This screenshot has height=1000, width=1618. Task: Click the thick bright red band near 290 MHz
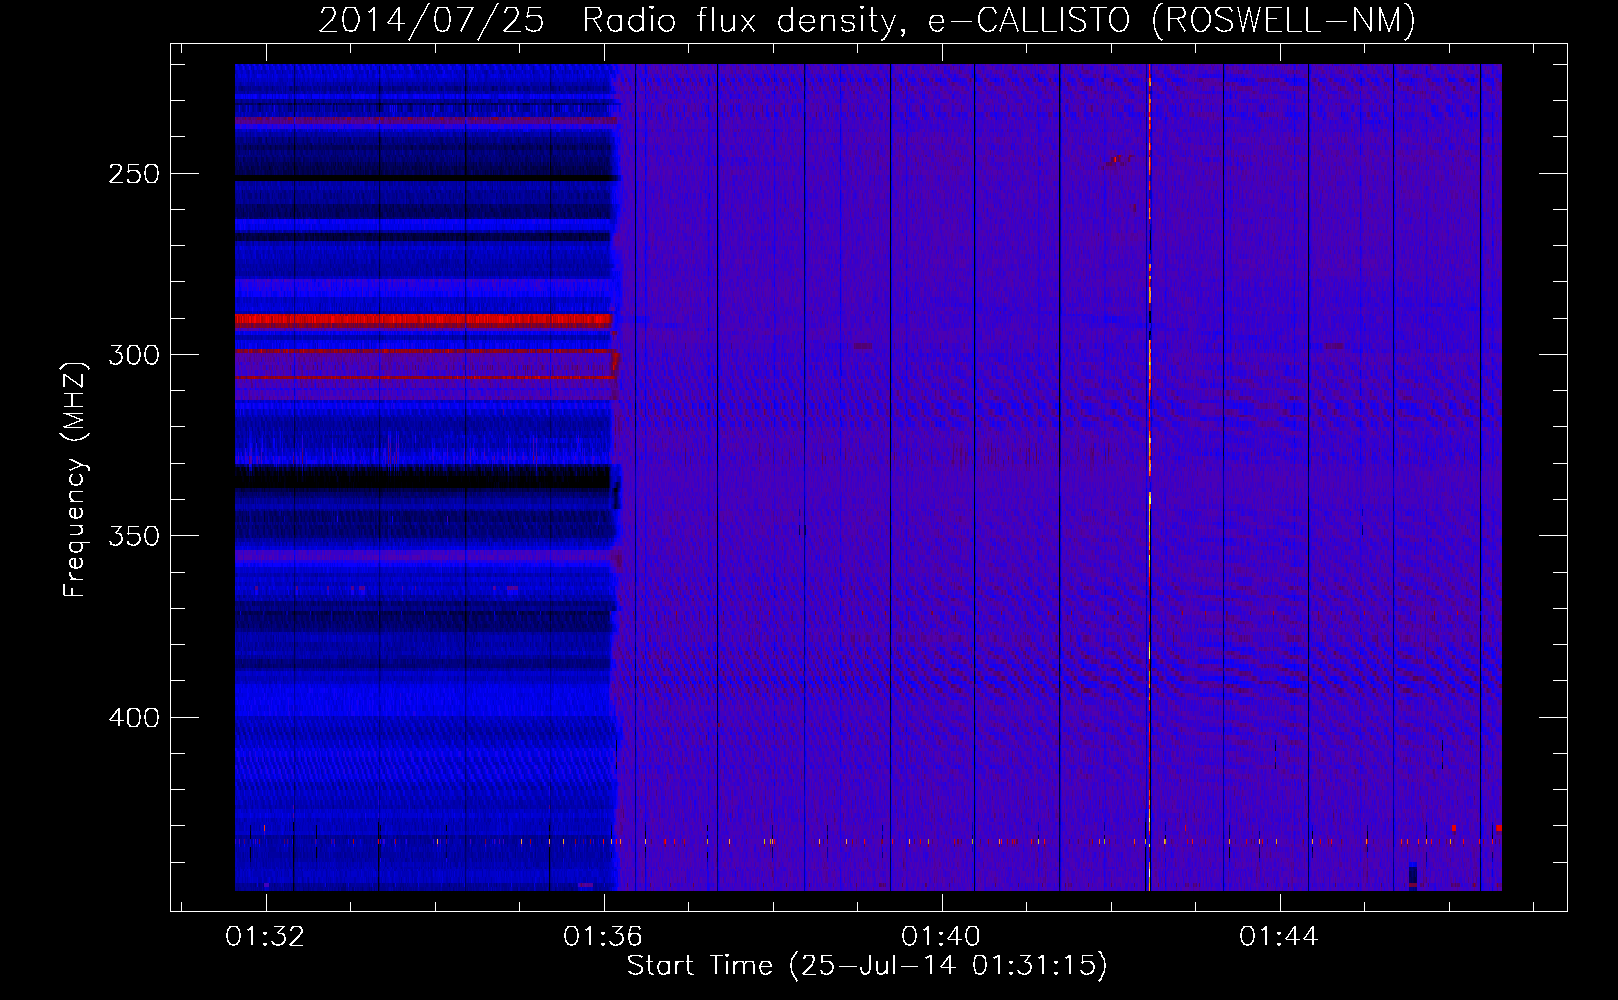[423, 320]
